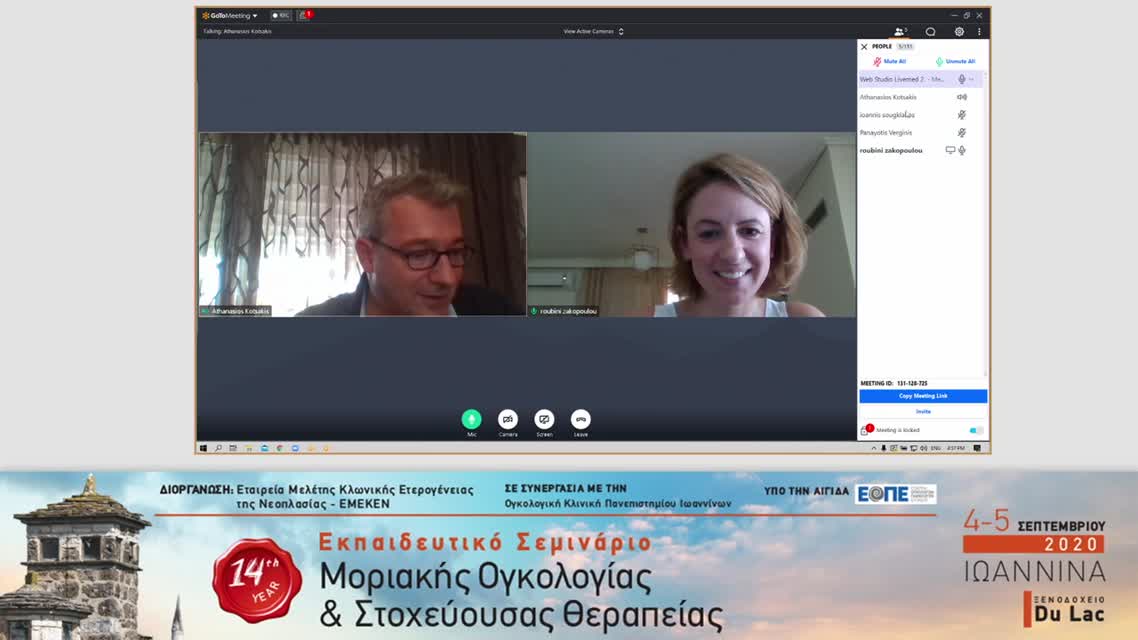Screen dimensions: 1138x640
Task: Open the GoToMeeting dropdown menu
Action: [x=230, y=15]
